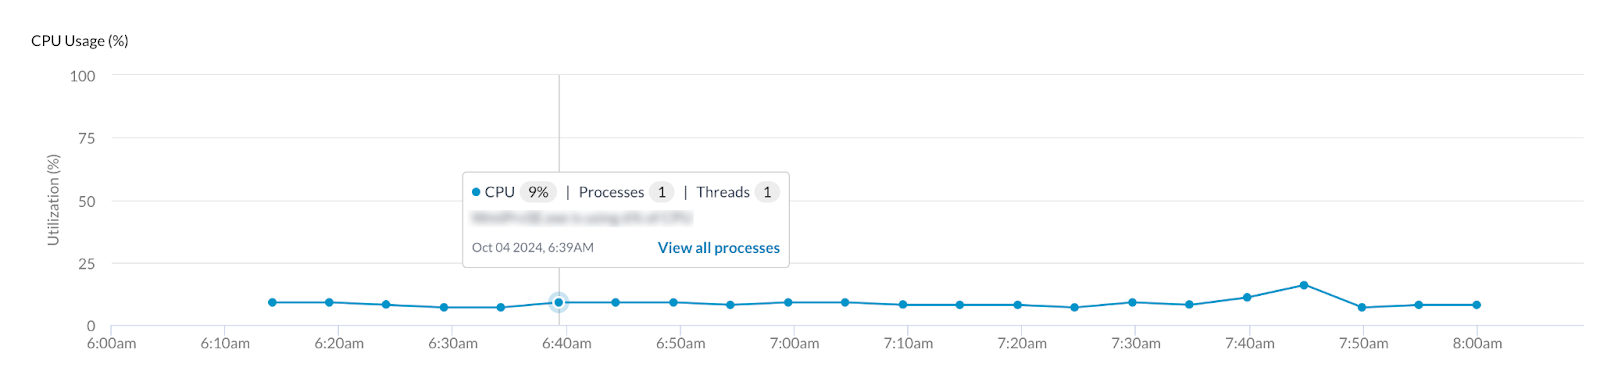This screenshot has width=1600, height=371.
Task: Click the Threads count badge in tooltip
Action: 767,192
